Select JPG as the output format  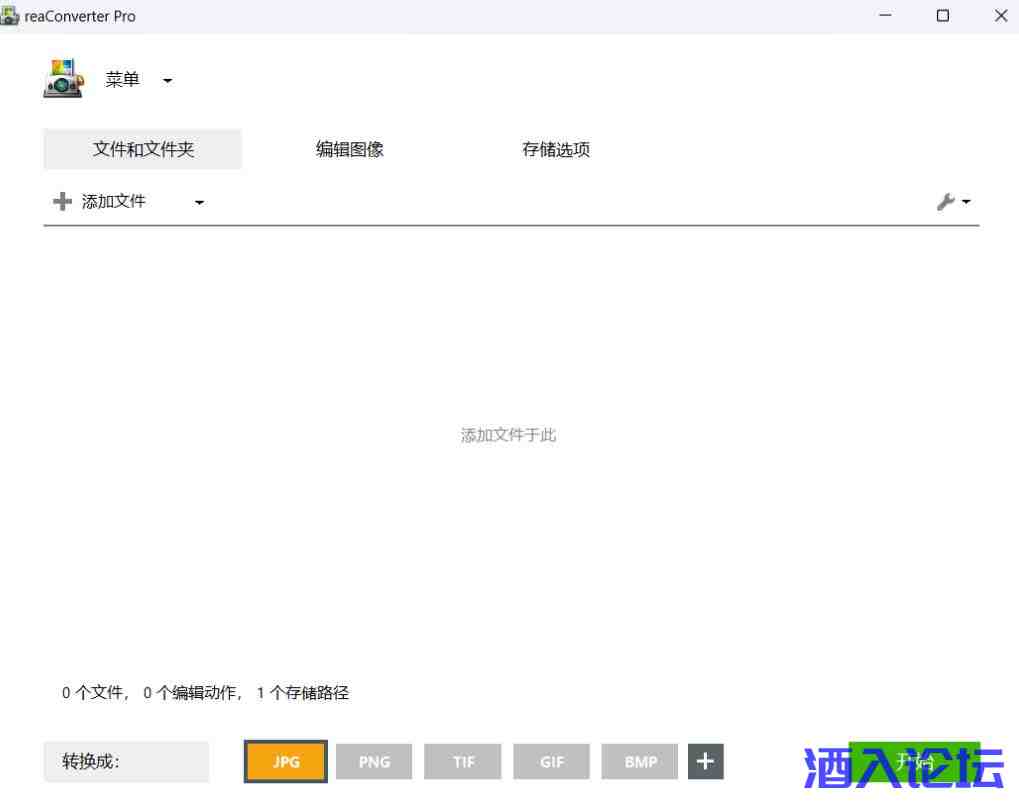(x=286, y=762)
